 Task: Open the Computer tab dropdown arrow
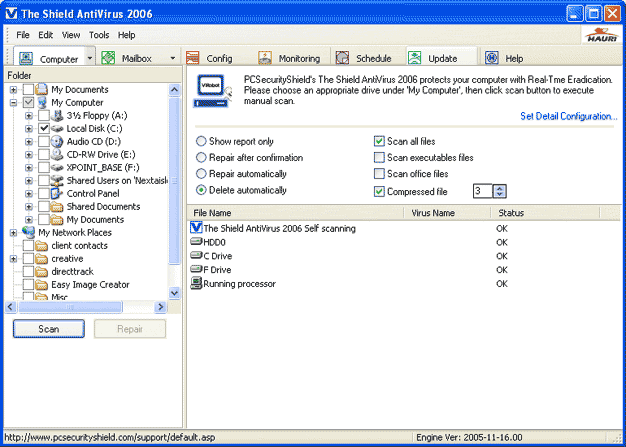[x=90, y=58]
